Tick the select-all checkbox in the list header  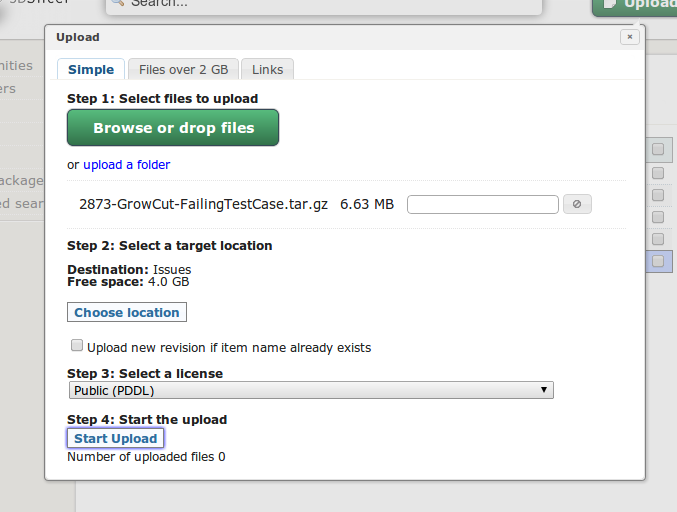click(658, 150)
